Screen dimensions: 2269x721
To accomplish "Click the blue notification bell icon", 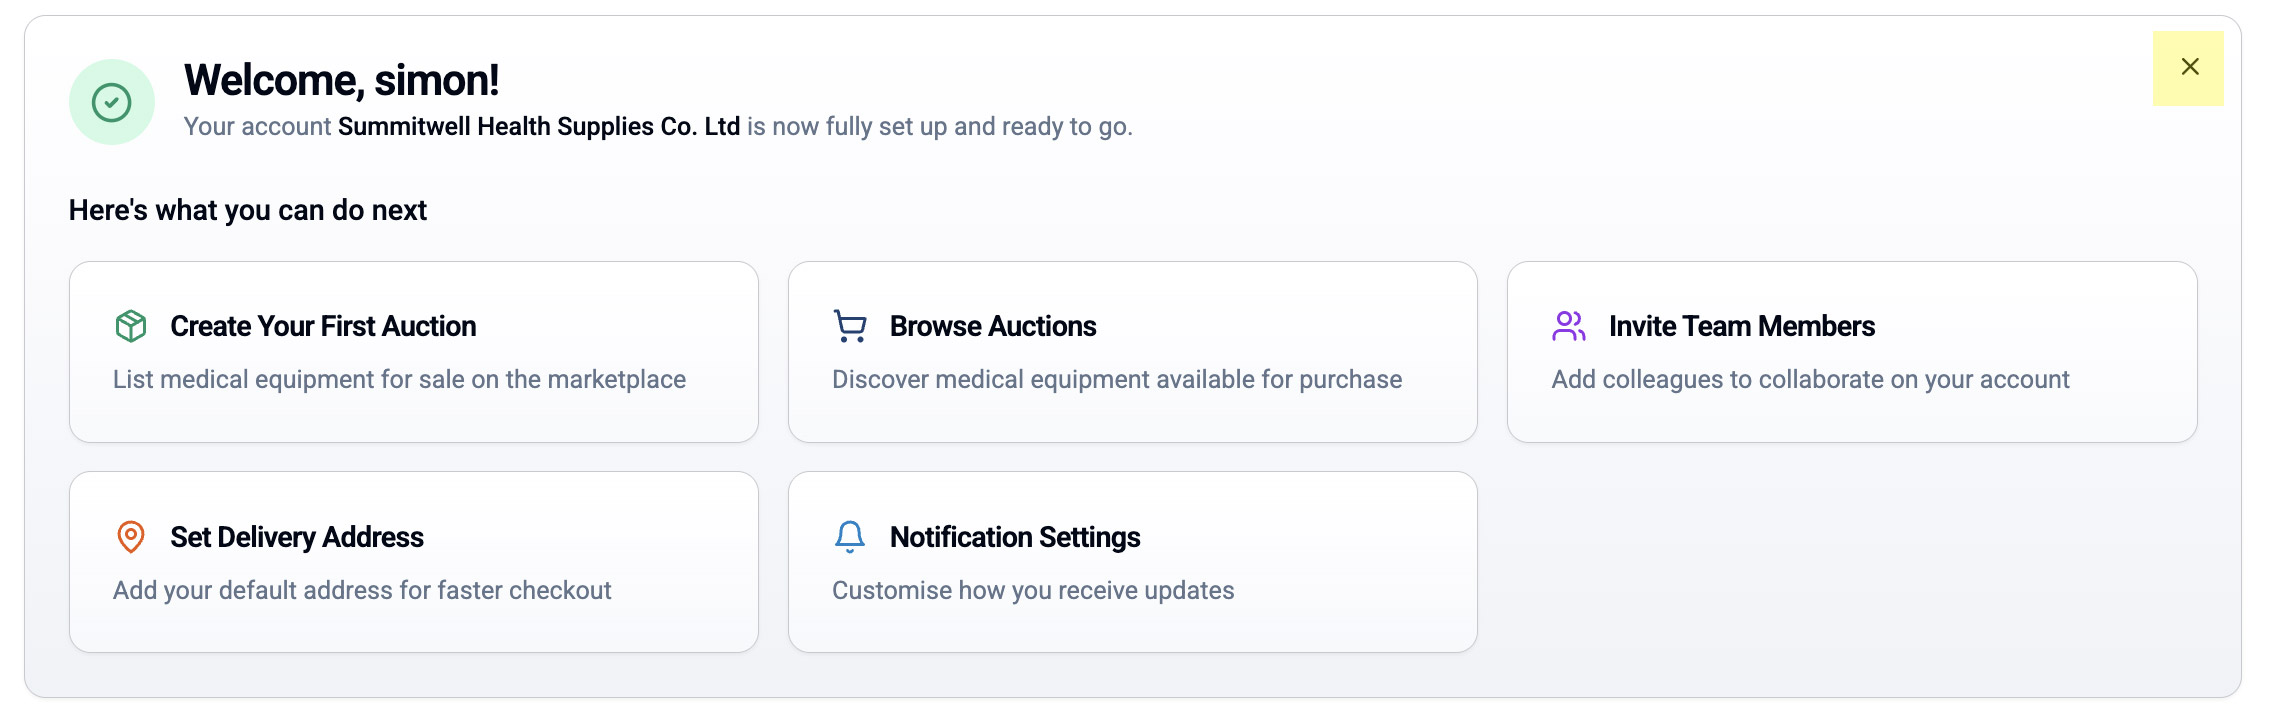I will tap(850, 537).
